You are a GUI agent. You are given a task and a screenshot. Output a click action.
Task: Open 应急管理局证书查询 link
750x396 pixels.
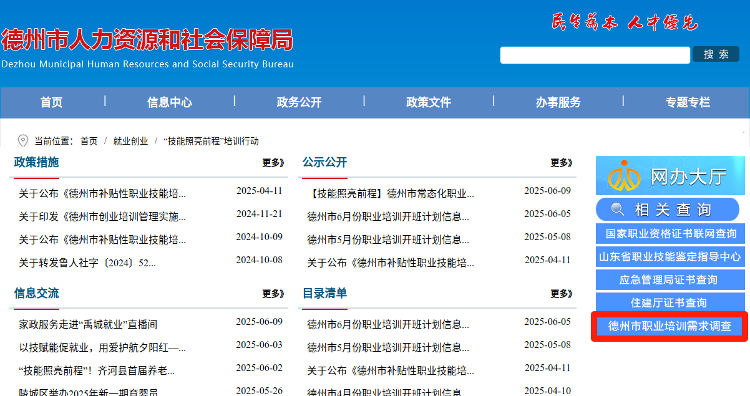point(670,280)
